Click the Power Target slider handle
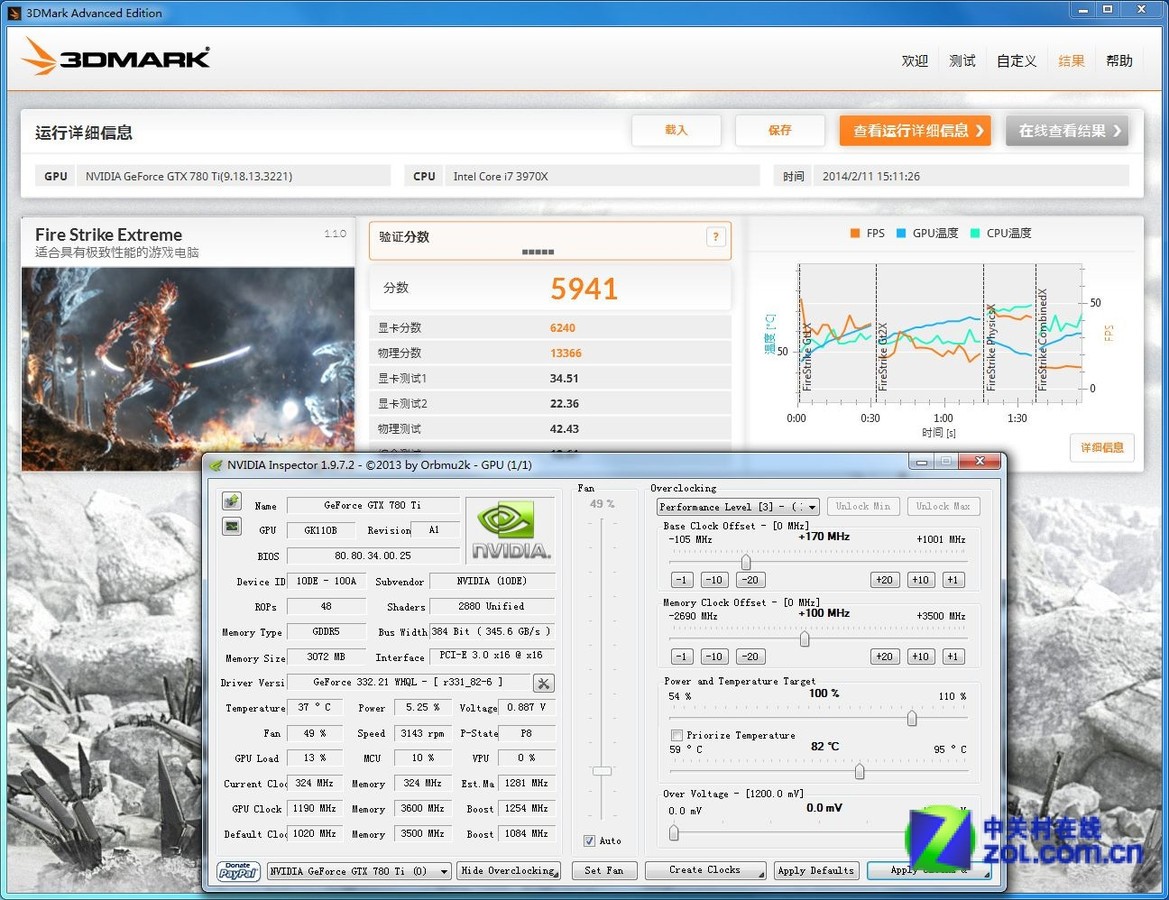The height and width of the screenshot is (900, 1169). 911,717
